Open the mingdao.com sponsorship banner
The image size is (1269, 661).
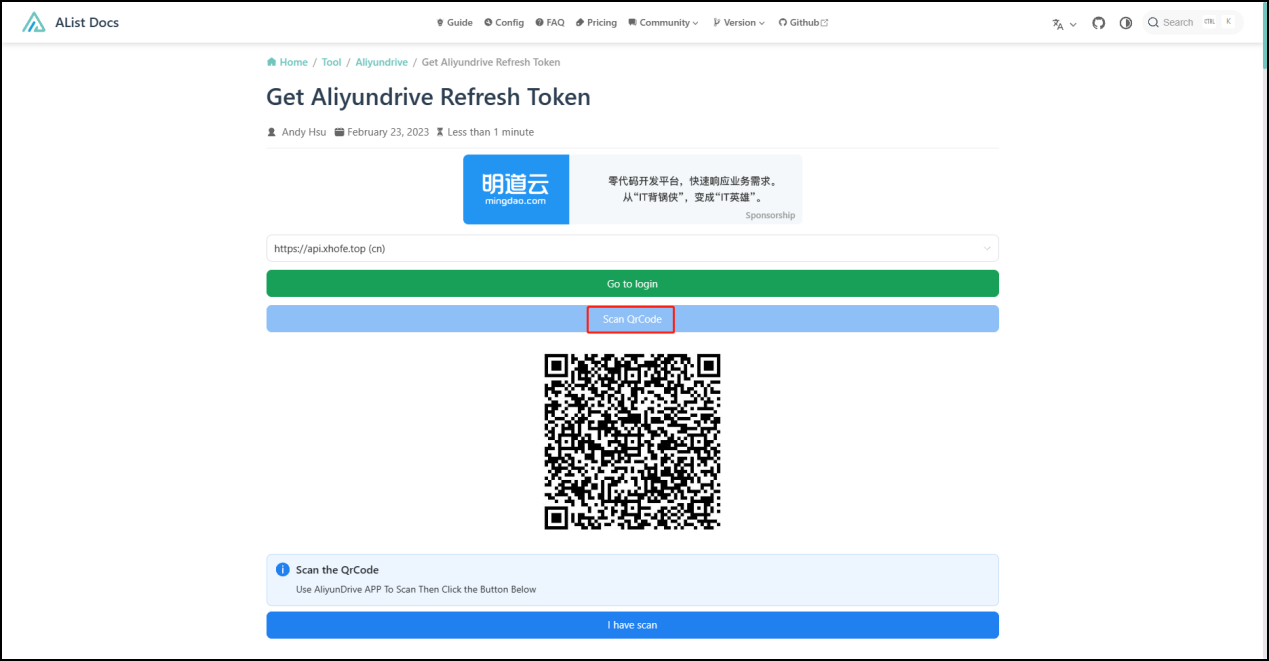coord(632,189)
